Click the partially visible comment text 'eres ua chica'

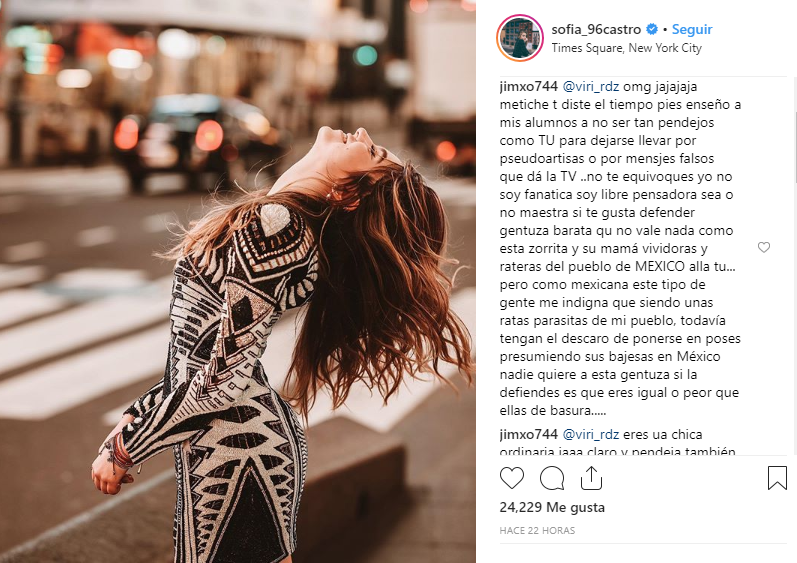(x=663, y=434)
